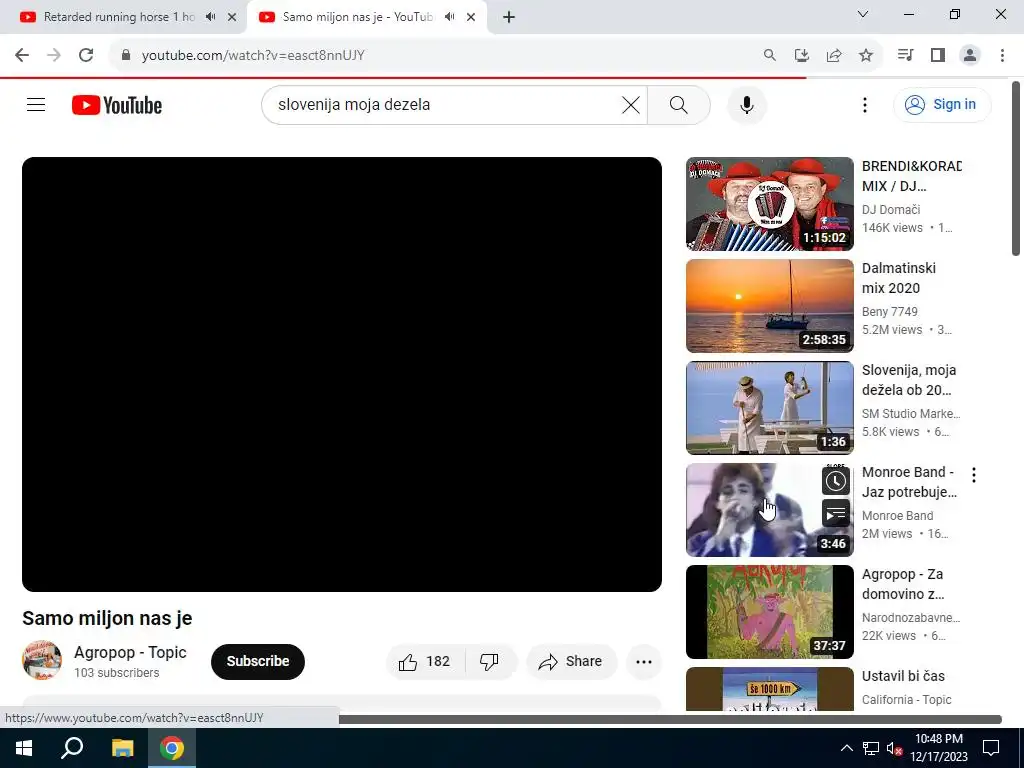Add Monroe Band video to queue
This screenshot has height=768, width=1024.
[x=835, y=513]
